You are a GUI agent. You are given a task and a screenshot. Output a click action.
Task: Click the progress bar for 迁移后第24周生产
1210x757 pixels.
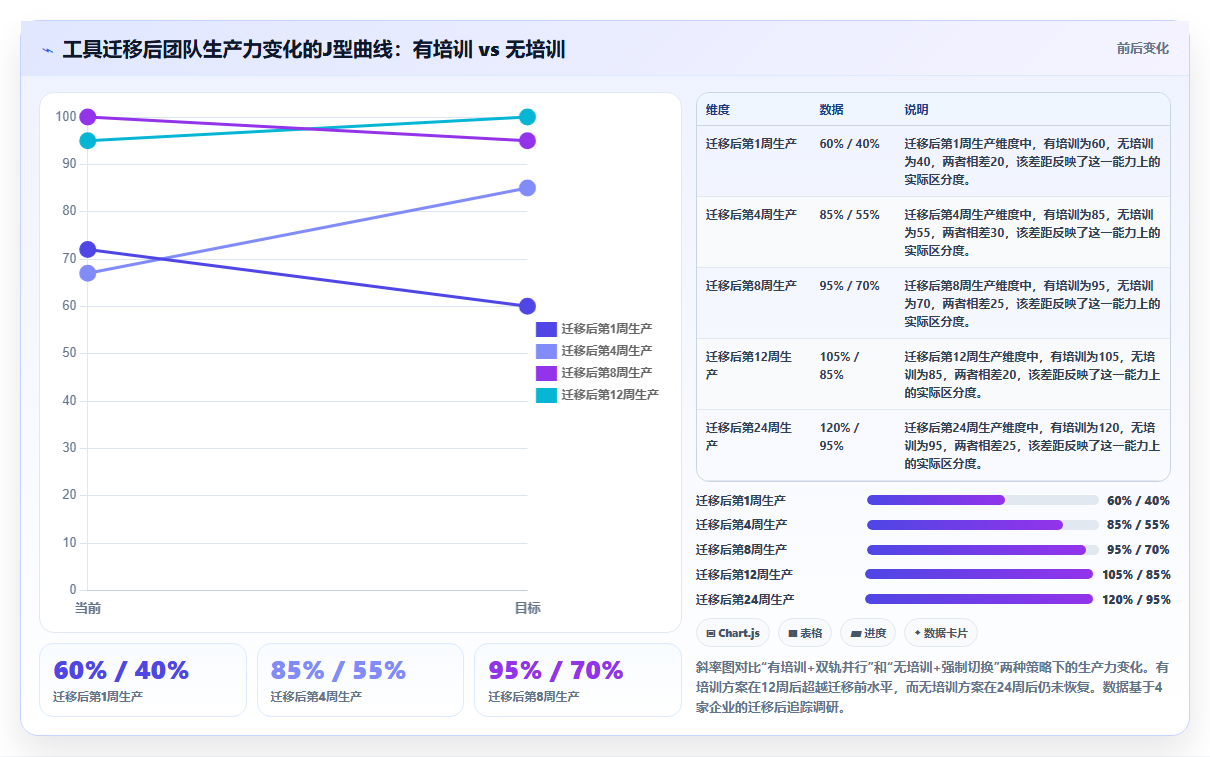point(979,599)
